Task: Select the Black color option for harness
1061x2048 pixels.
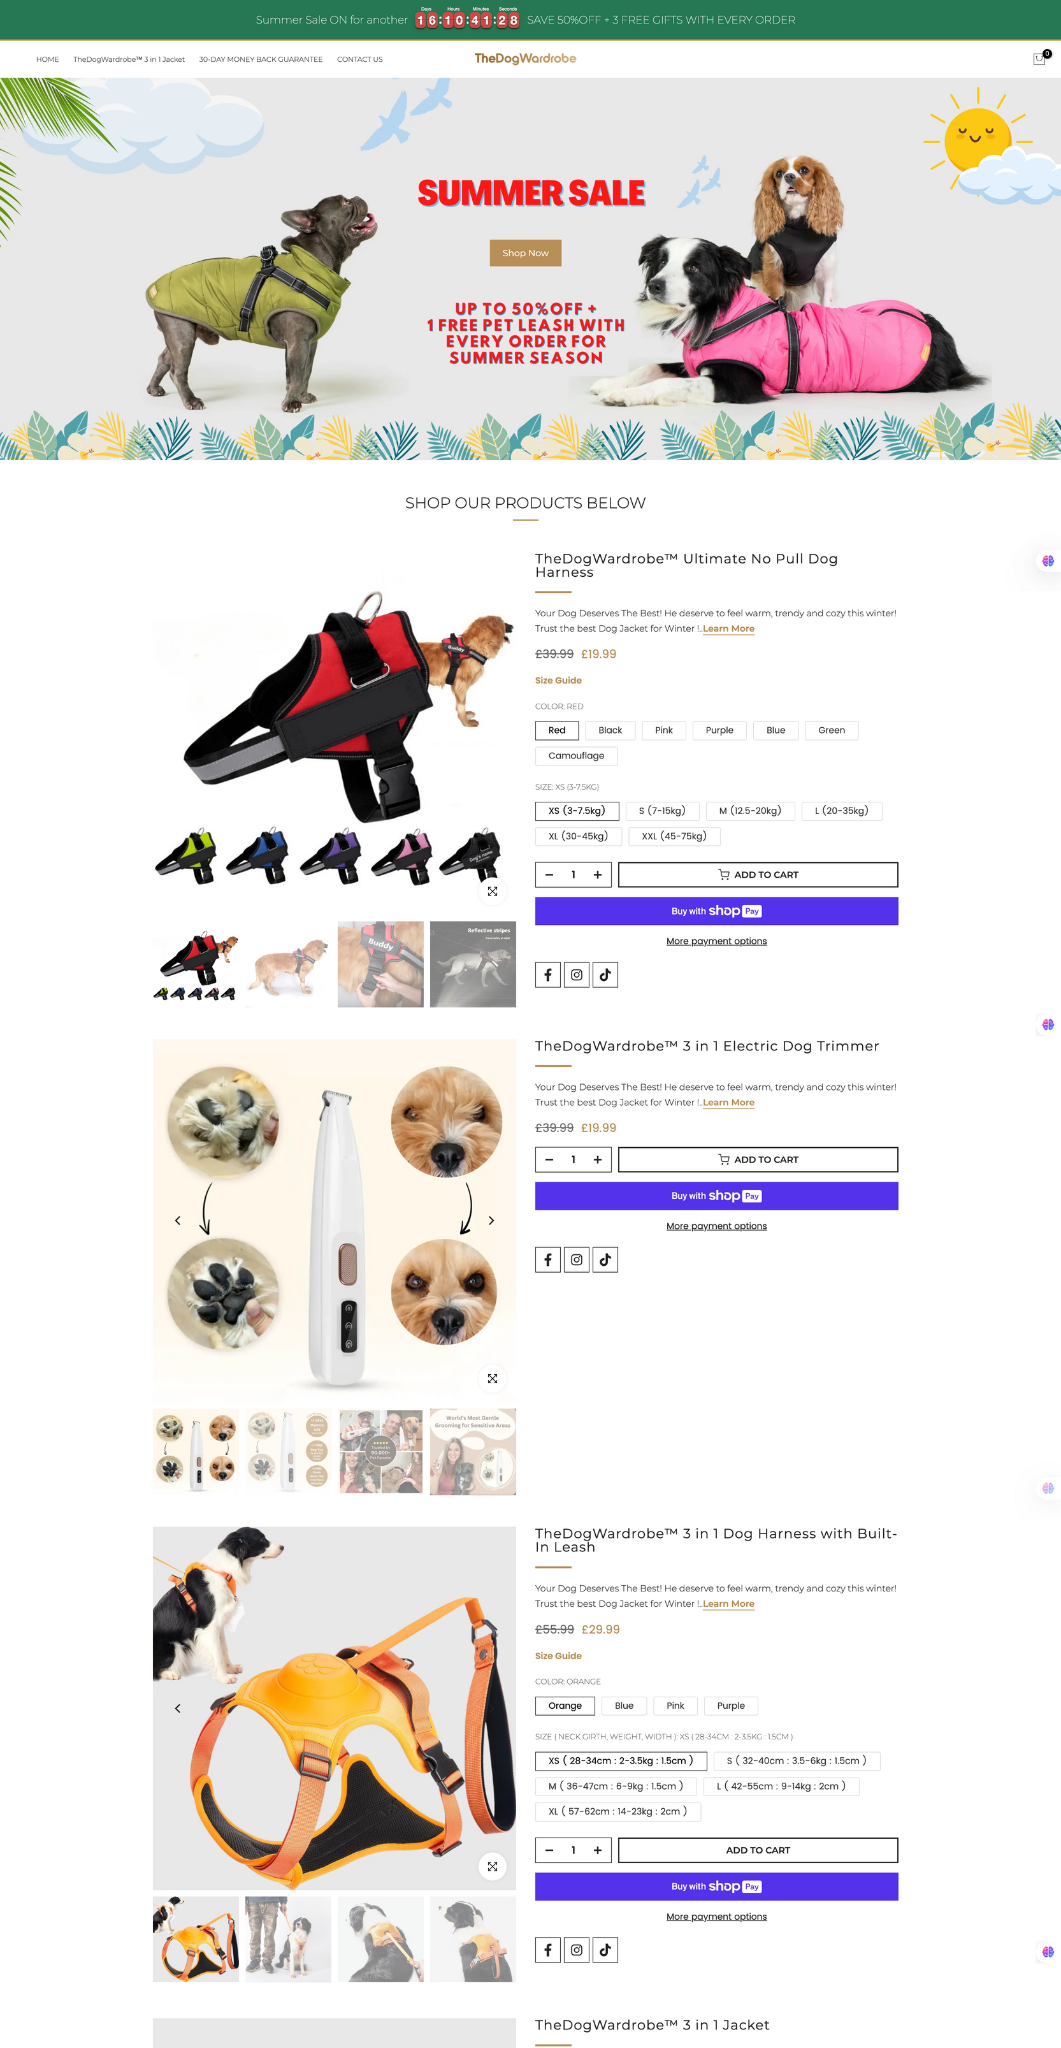Action: click(x=610, y=730)
